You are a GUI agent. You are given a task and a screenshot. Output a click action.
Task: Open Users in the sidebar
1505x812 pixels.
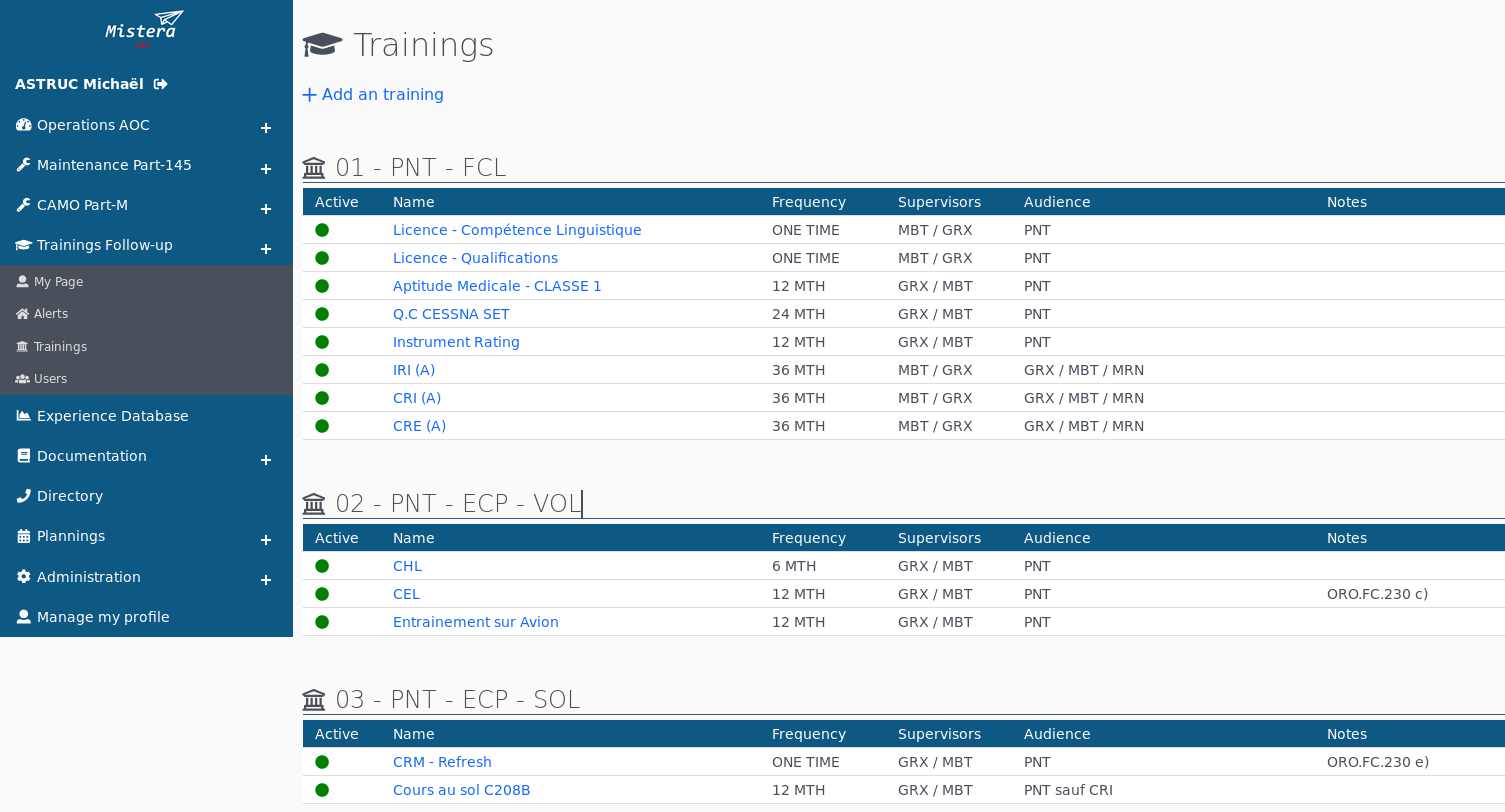[x=50, y=379]
